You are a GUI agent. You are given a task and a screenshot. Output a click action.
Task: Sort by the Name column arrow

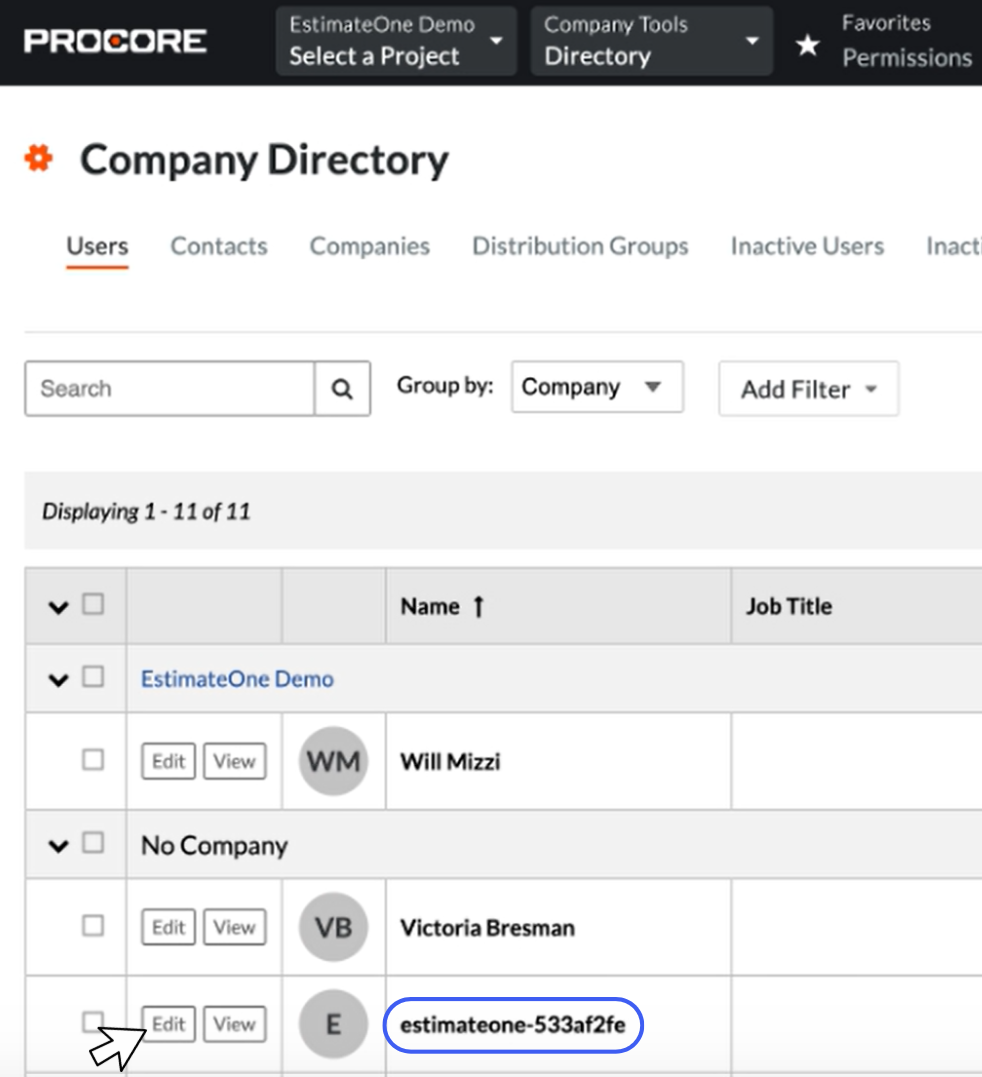pos(479,606)
